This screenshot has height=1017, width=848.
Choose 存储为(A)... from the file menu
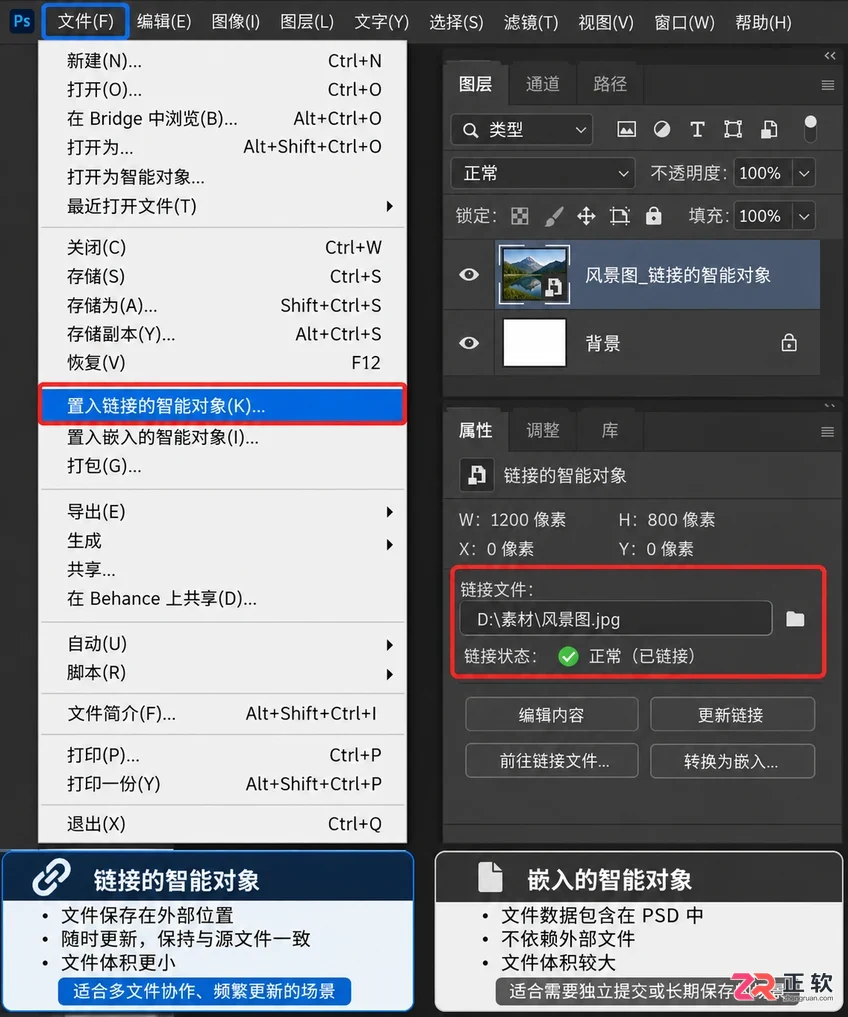223,305
